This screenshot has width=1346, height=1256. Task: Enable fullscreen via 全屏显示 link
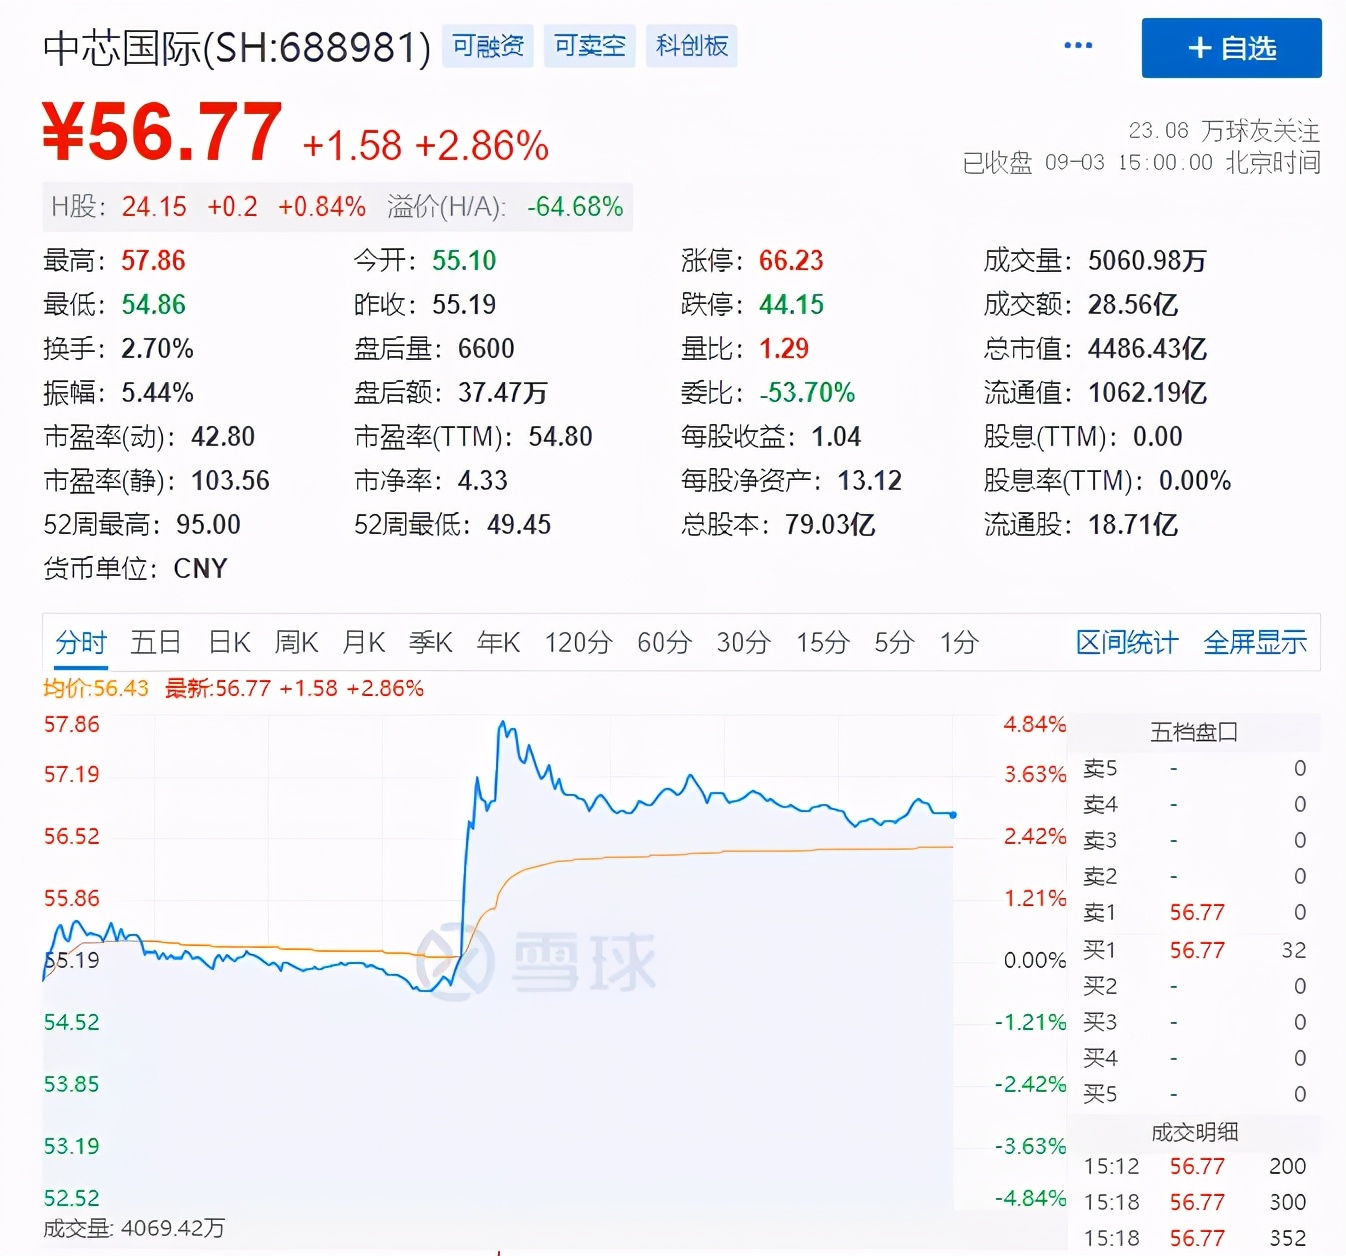click(1254, 643)
